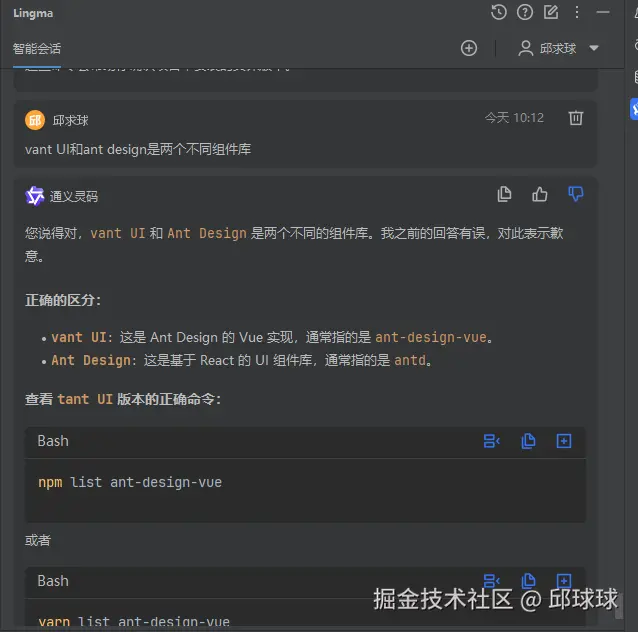Viewport: 638px width, 632px height.
Task: Start a new chat with plus icon
Action: coord(469,48)
